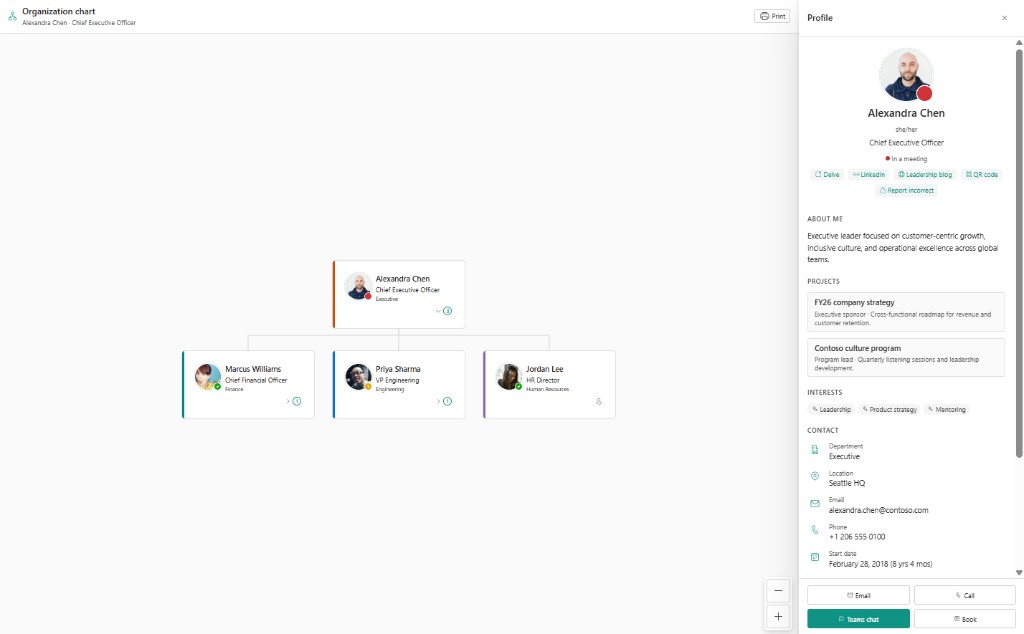Click the Mentoring interest tag

[946, 409]
